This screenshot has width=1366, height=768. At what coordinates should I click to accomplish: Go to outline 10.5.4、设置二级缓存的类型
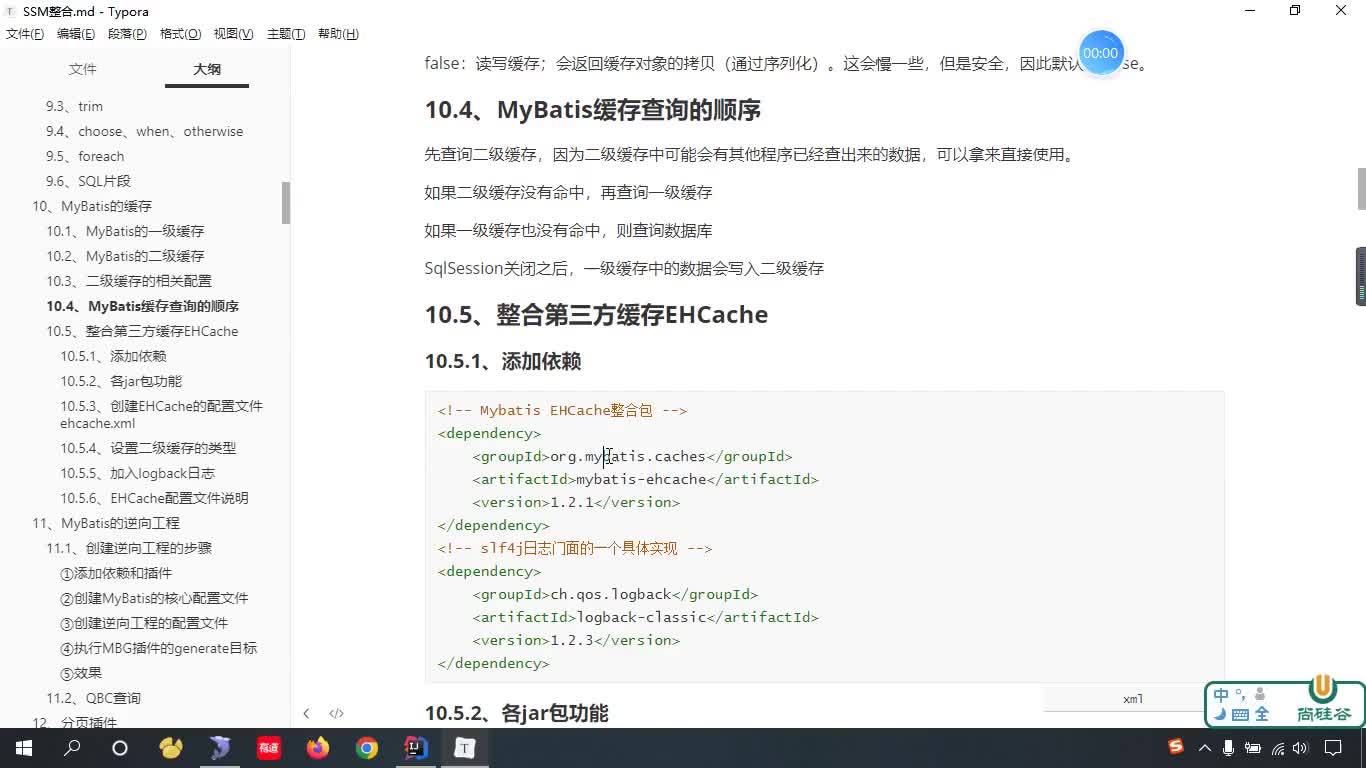point(148,448)
